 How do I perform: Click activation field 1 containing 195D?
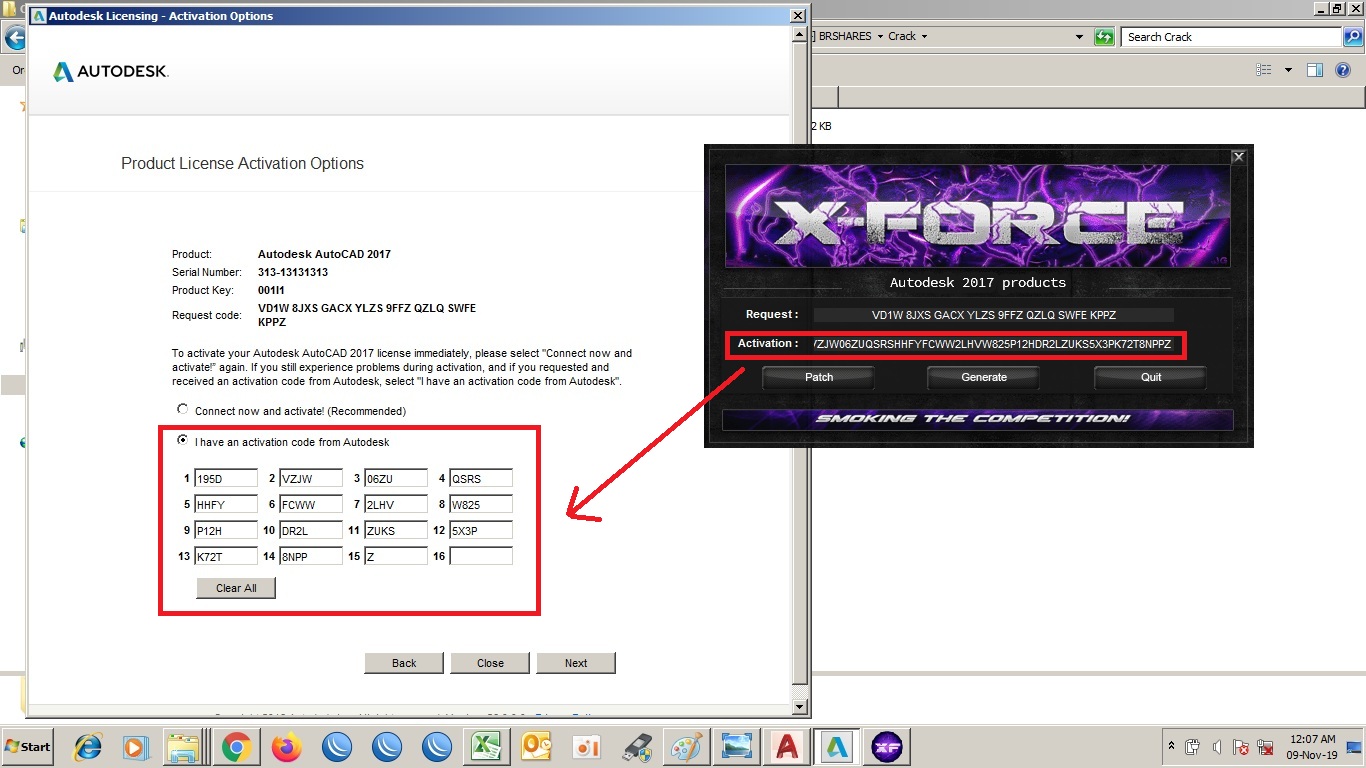point(226,479)
